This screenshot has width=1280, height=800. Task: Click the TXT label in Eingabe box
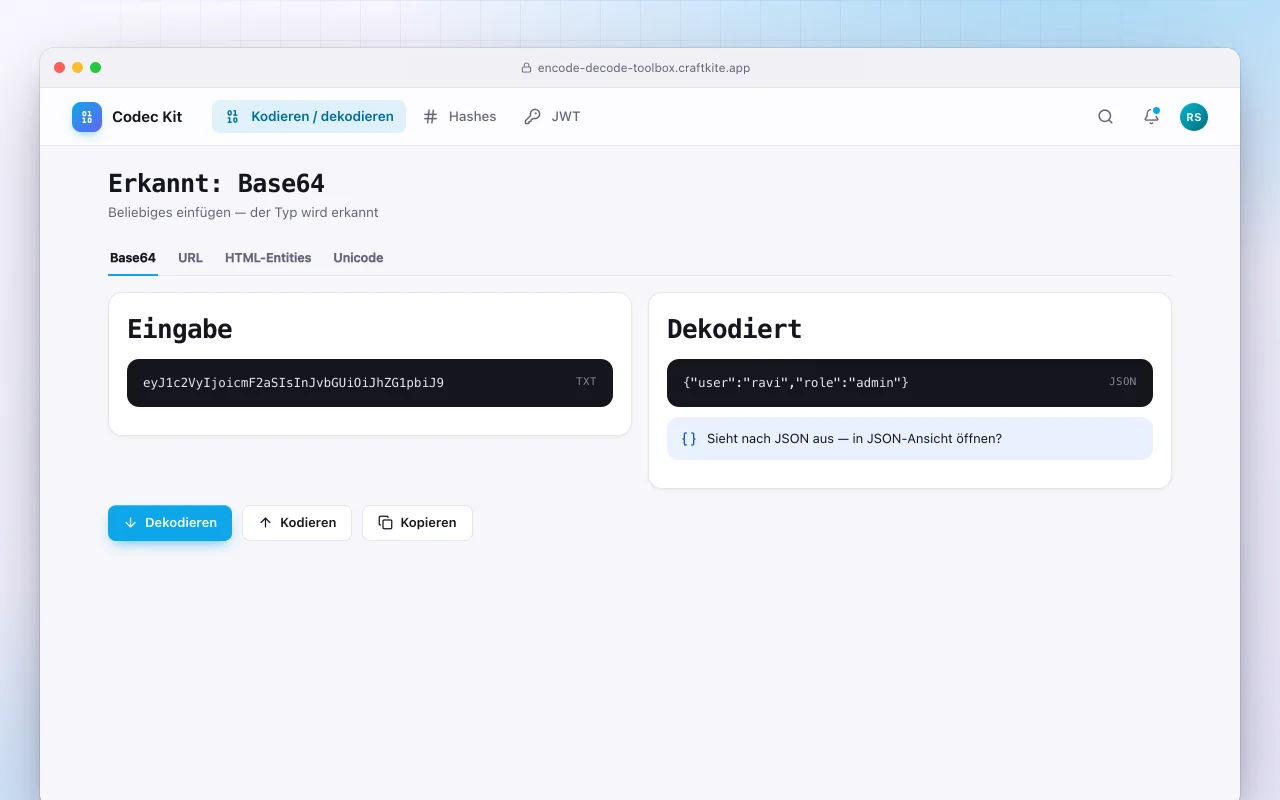[586, 382]
